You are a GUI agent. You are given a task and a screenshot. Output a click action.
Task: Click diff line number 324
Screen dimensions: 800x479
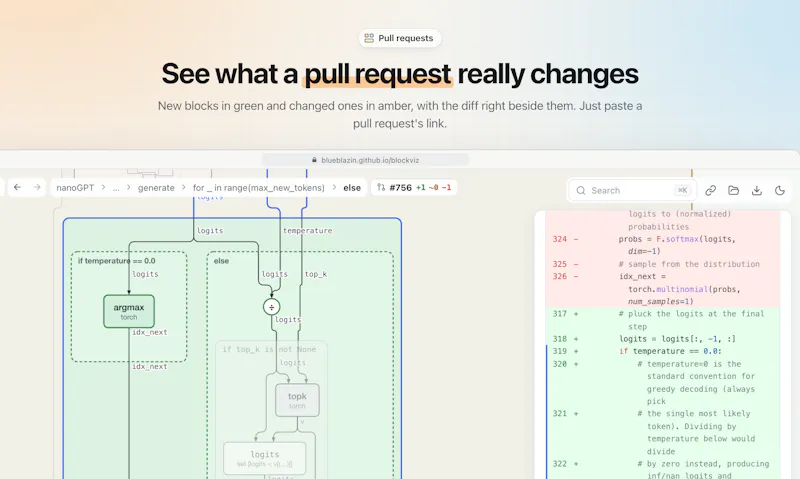click(559, 239)
